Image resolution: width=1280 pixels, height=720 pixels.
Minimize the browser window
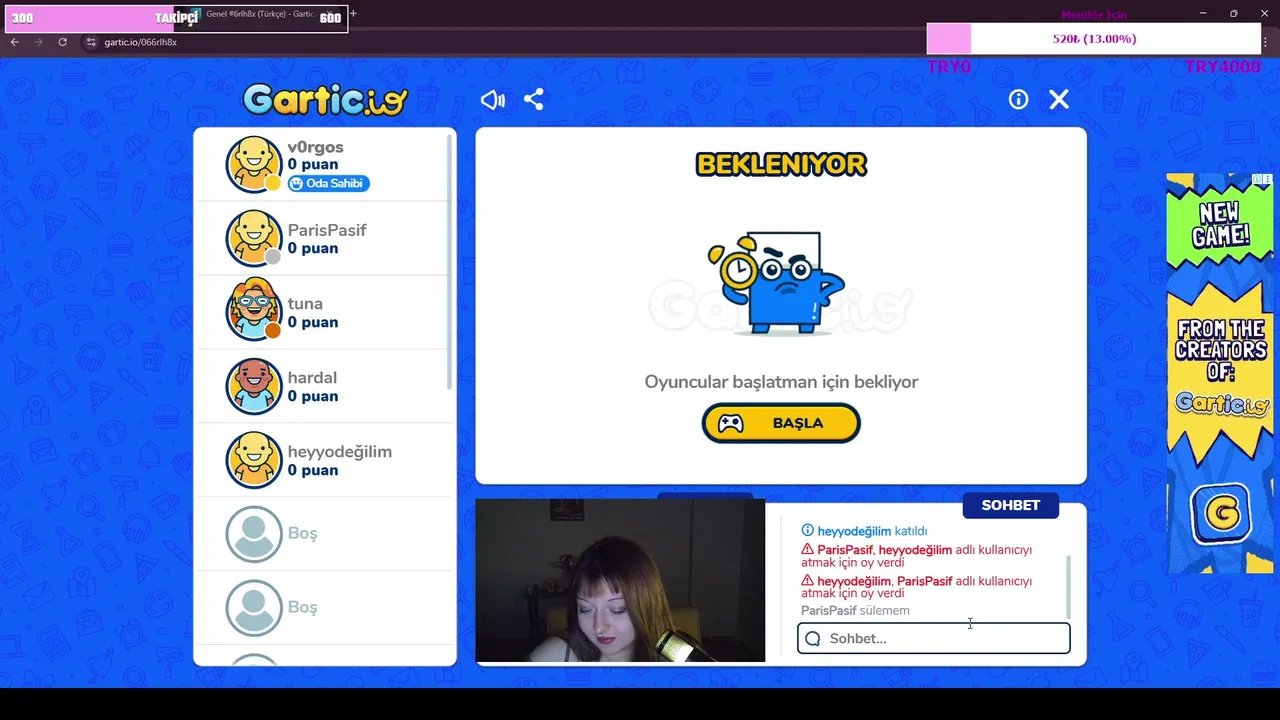tap(1203, 13)
